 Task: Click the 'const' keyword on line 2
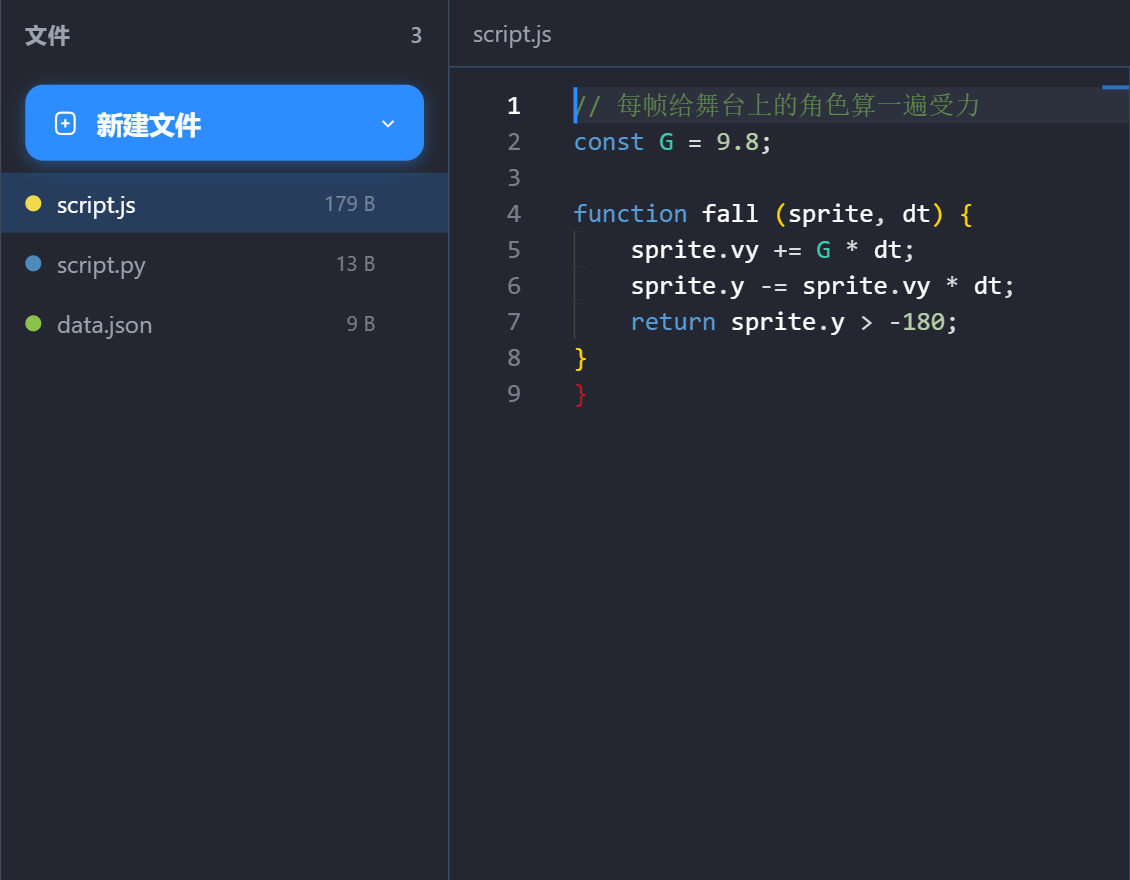pos(608,142)
